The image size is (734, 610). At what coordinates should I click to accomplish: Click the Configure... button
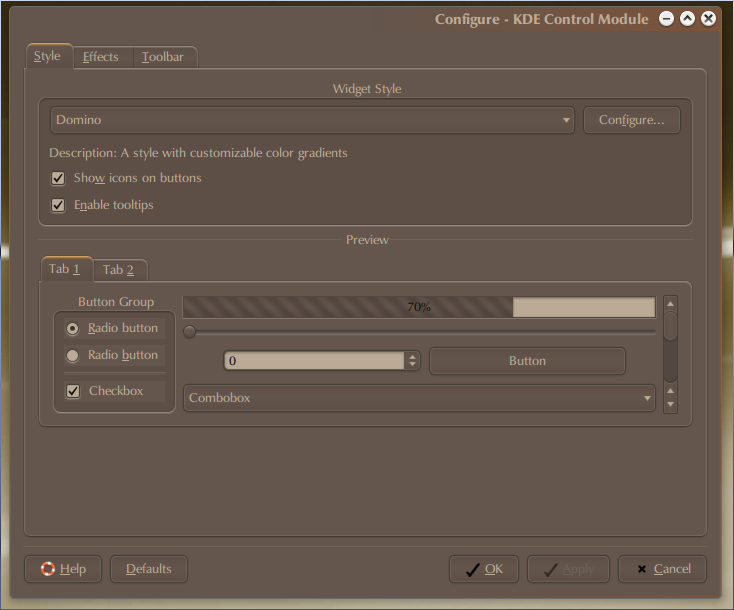click(631, 120)
